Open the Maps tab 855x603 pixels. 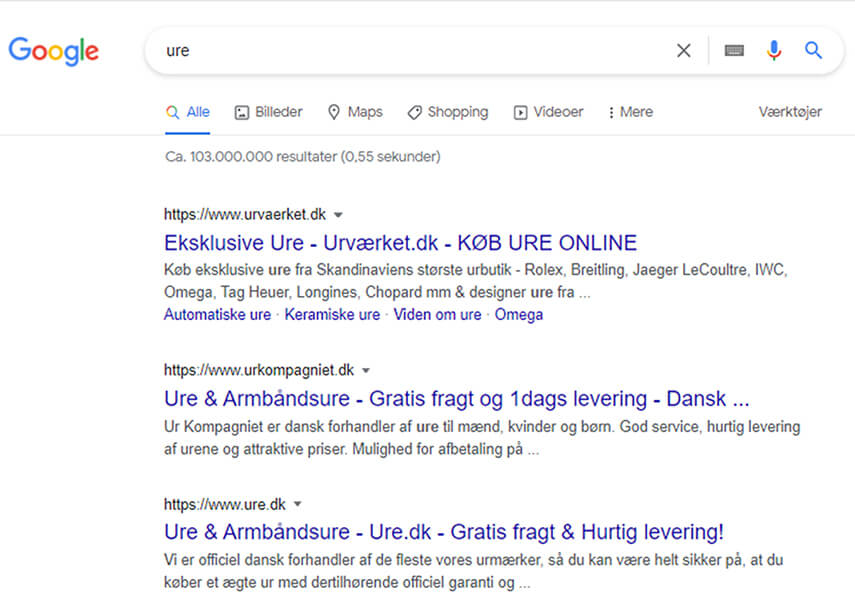pyautogui.click(x=355, y=112)
